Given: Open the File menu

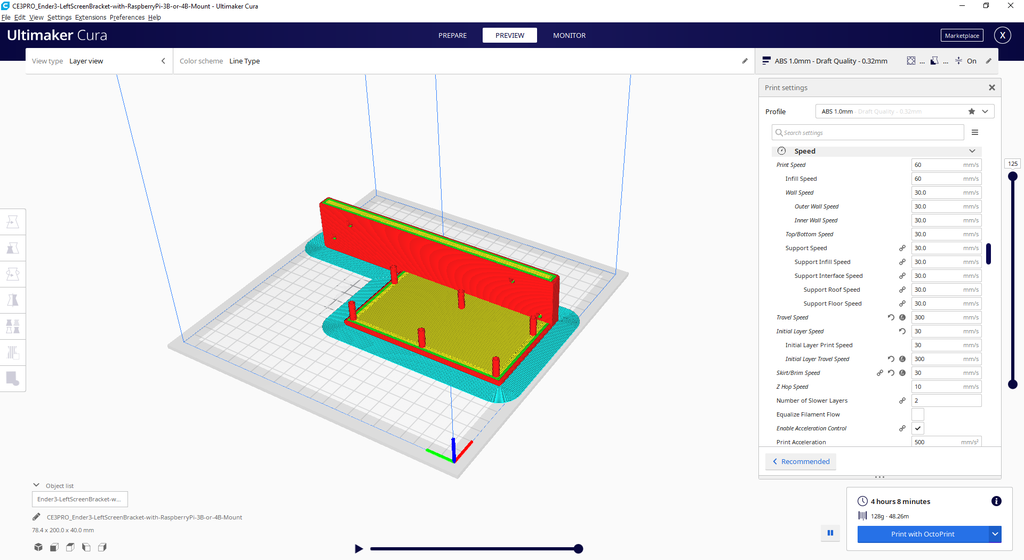Looking at the screenshot, I should 6,18.
